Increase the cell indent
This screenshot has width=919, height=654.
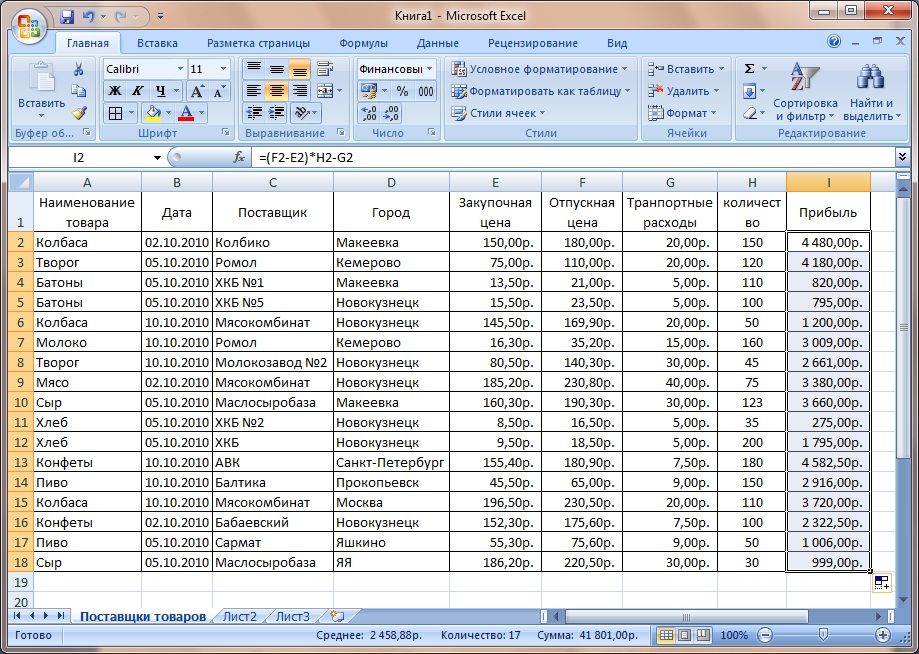pyautogui.click(x=276, y=113)
